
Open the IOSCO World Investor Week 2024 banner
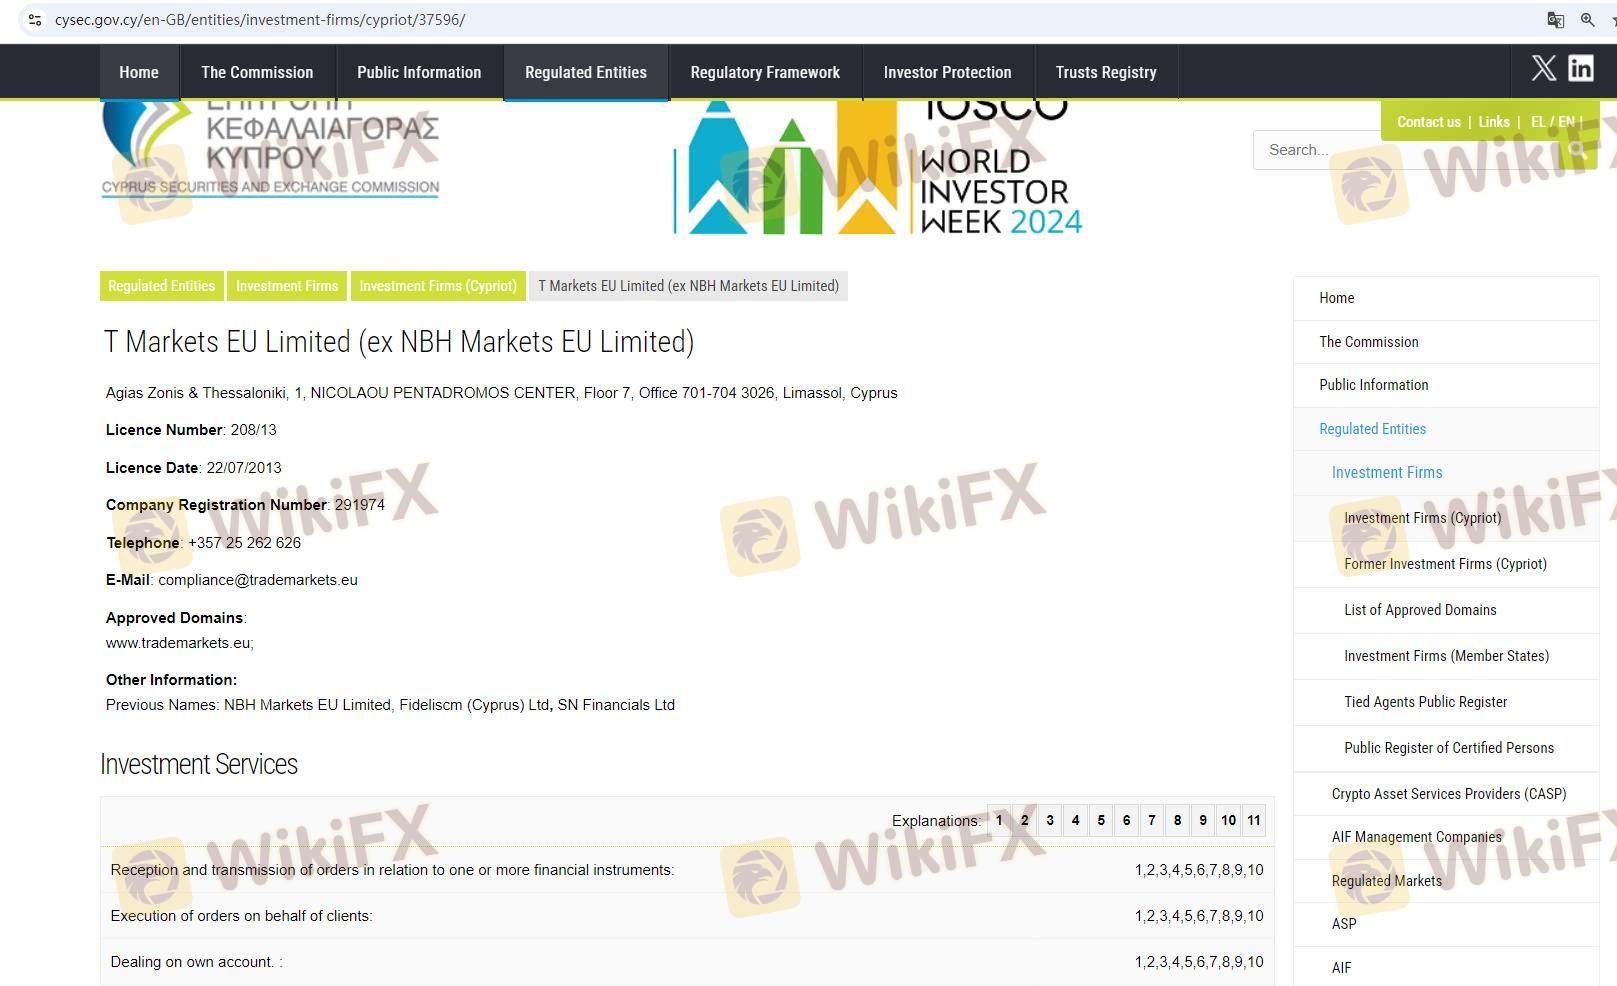878,168
